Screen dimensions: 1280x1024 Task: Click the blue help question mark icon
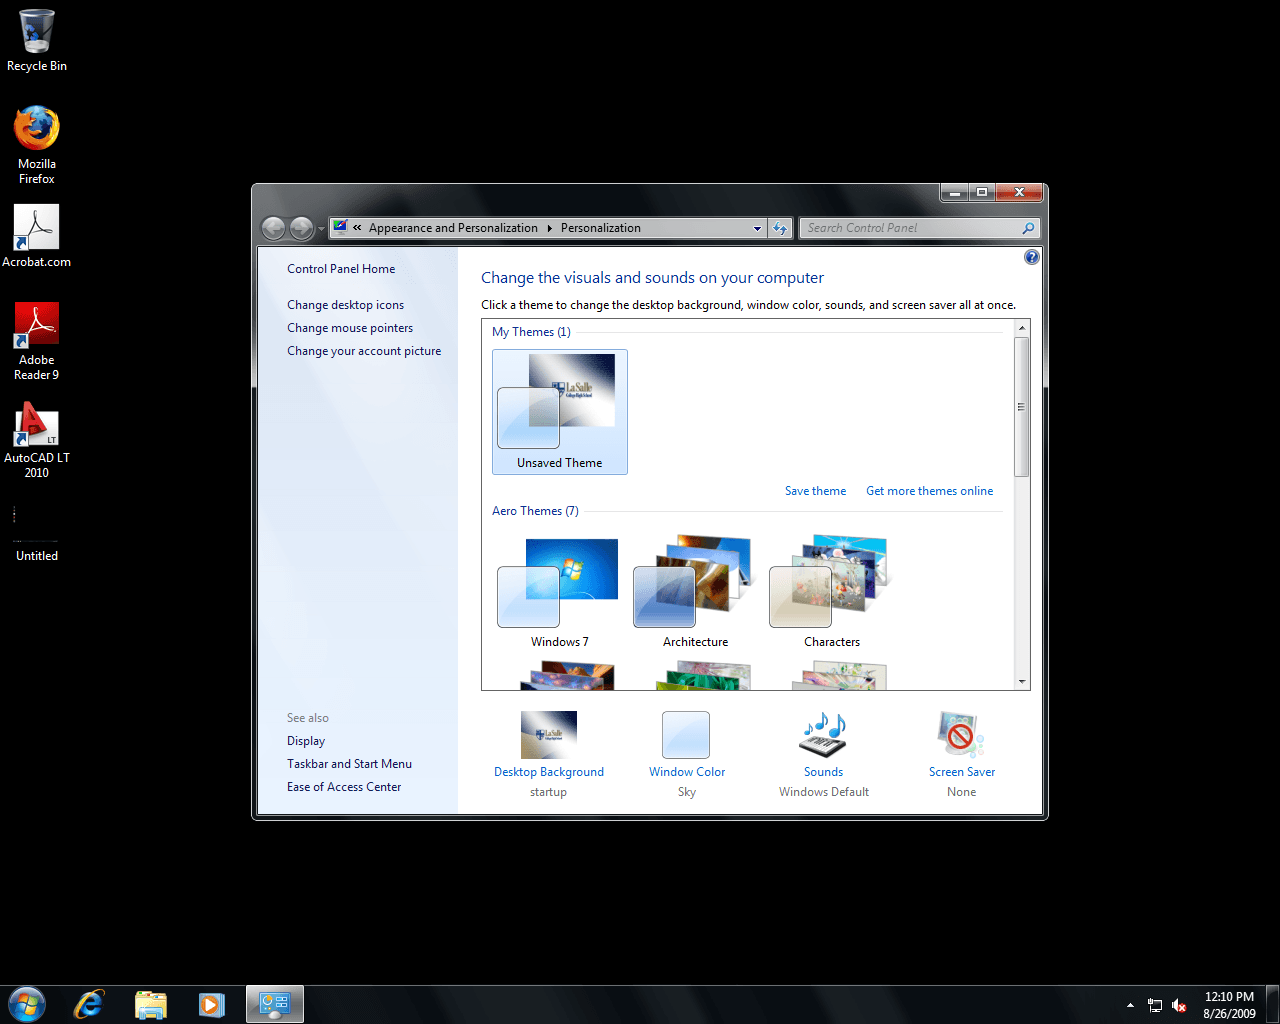coord(1031,256)
